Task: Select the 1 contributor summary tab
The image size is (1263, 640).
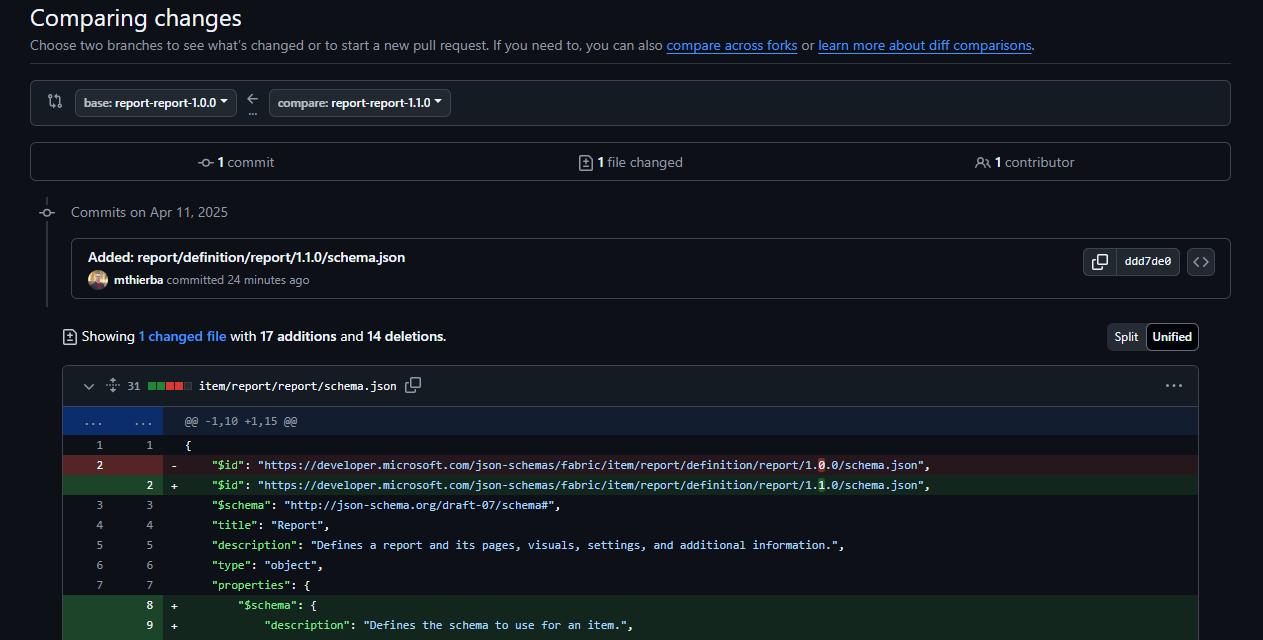Action: click(x=1024, y=161)
